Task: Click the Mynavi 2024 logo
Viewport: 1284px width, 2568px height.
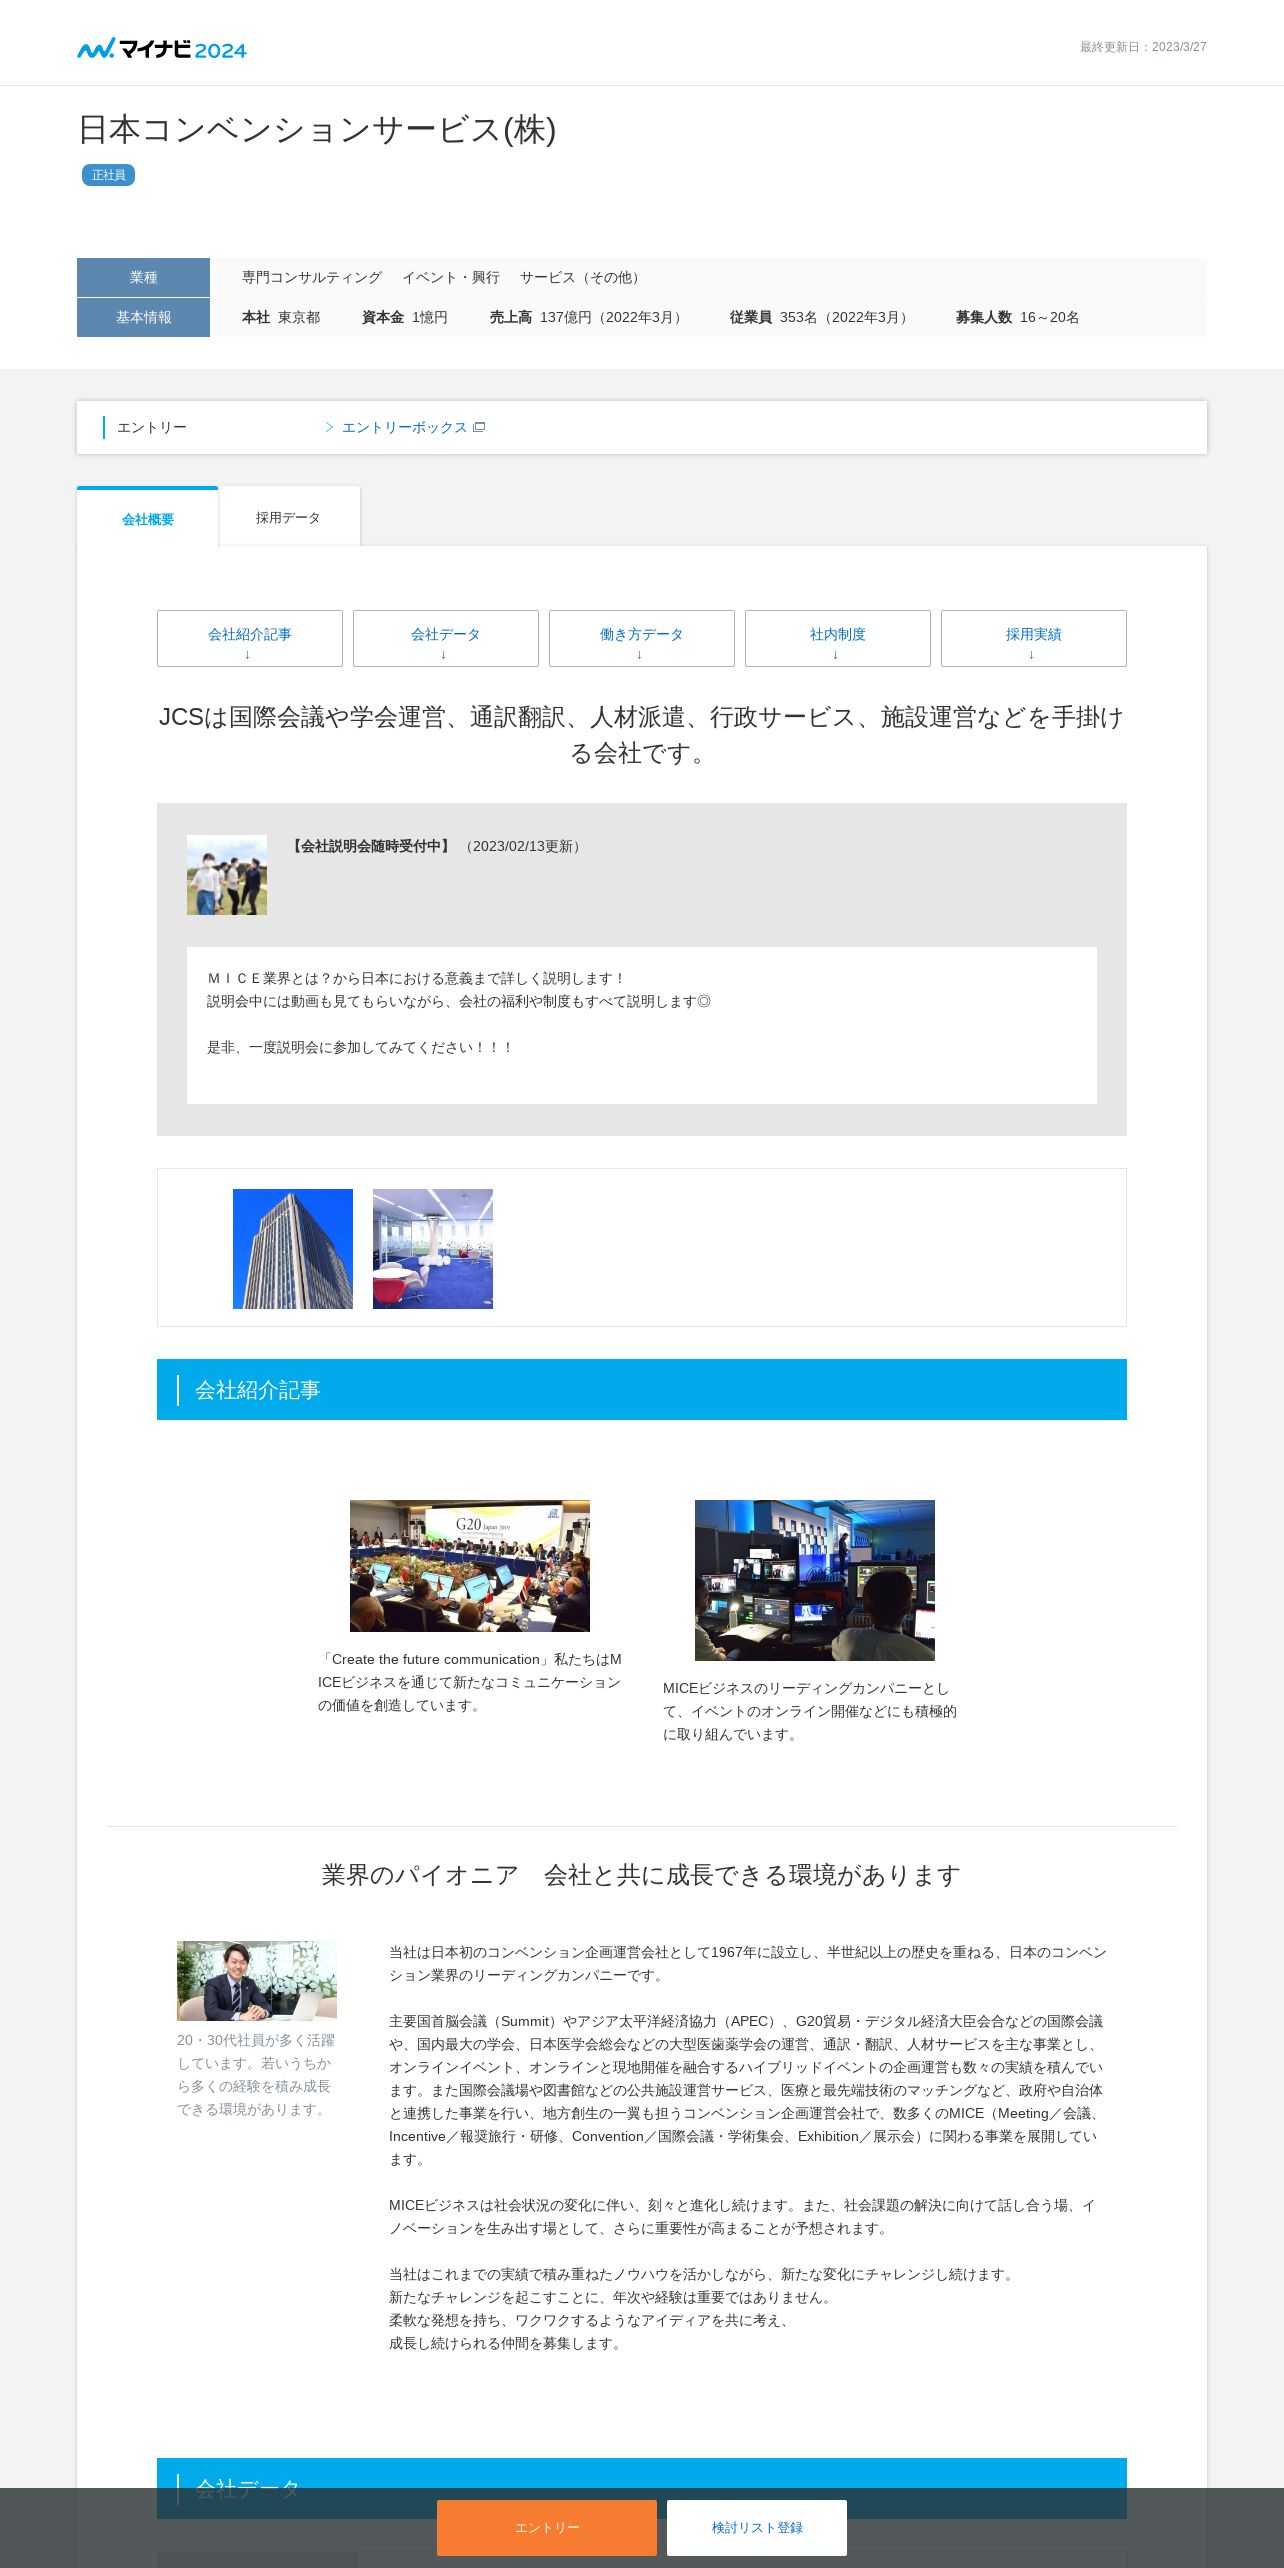Action: click(162, 48)
